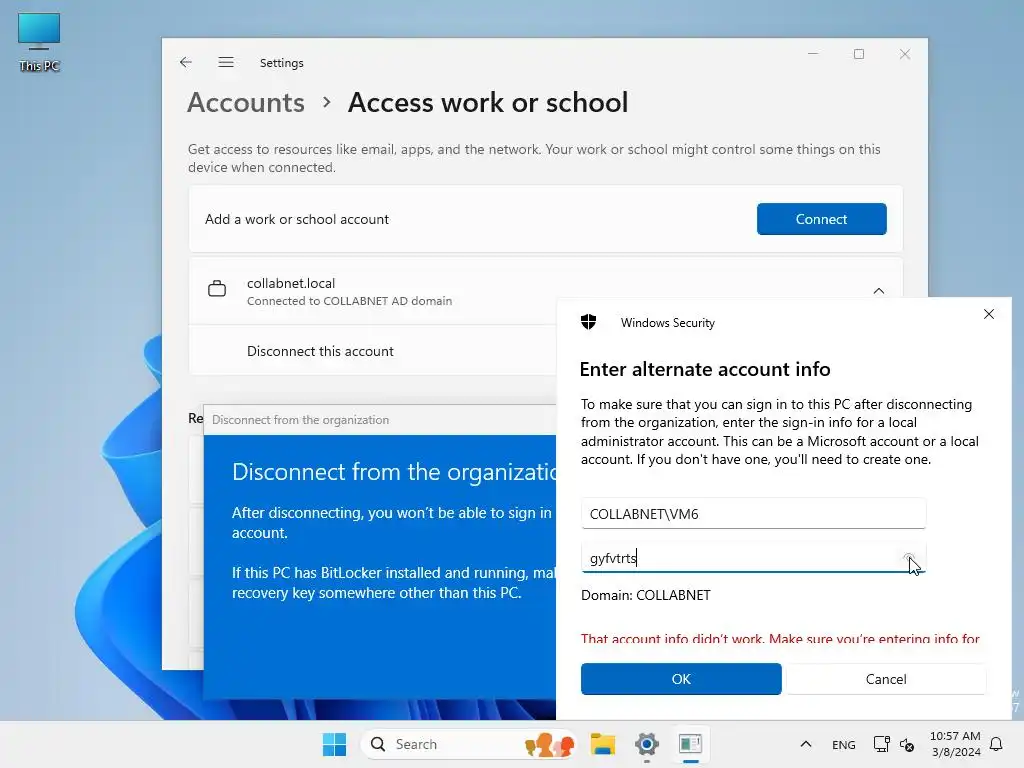Click the network status tray icon
The image size is (1024, 768).
coord(881,744)
